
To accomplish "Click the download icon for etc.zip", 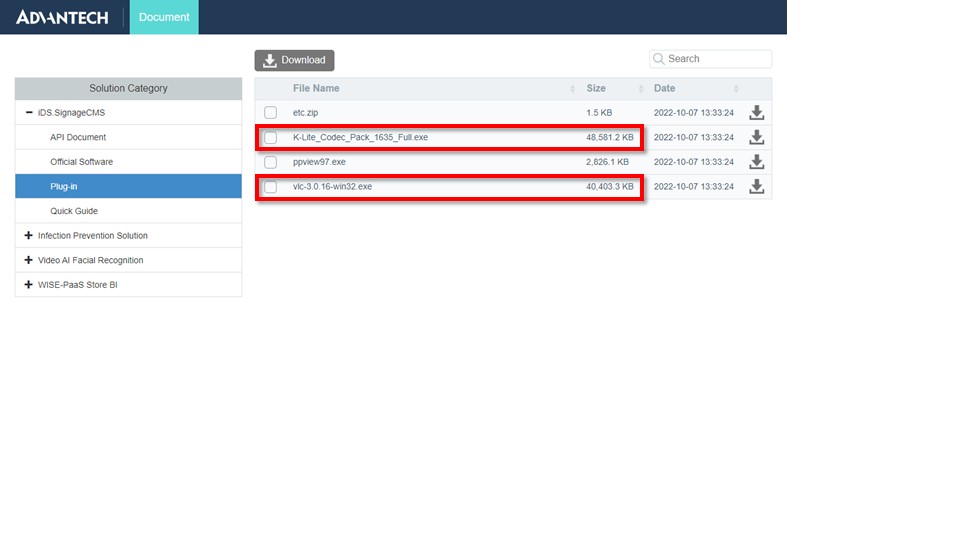I will (757, 113).
